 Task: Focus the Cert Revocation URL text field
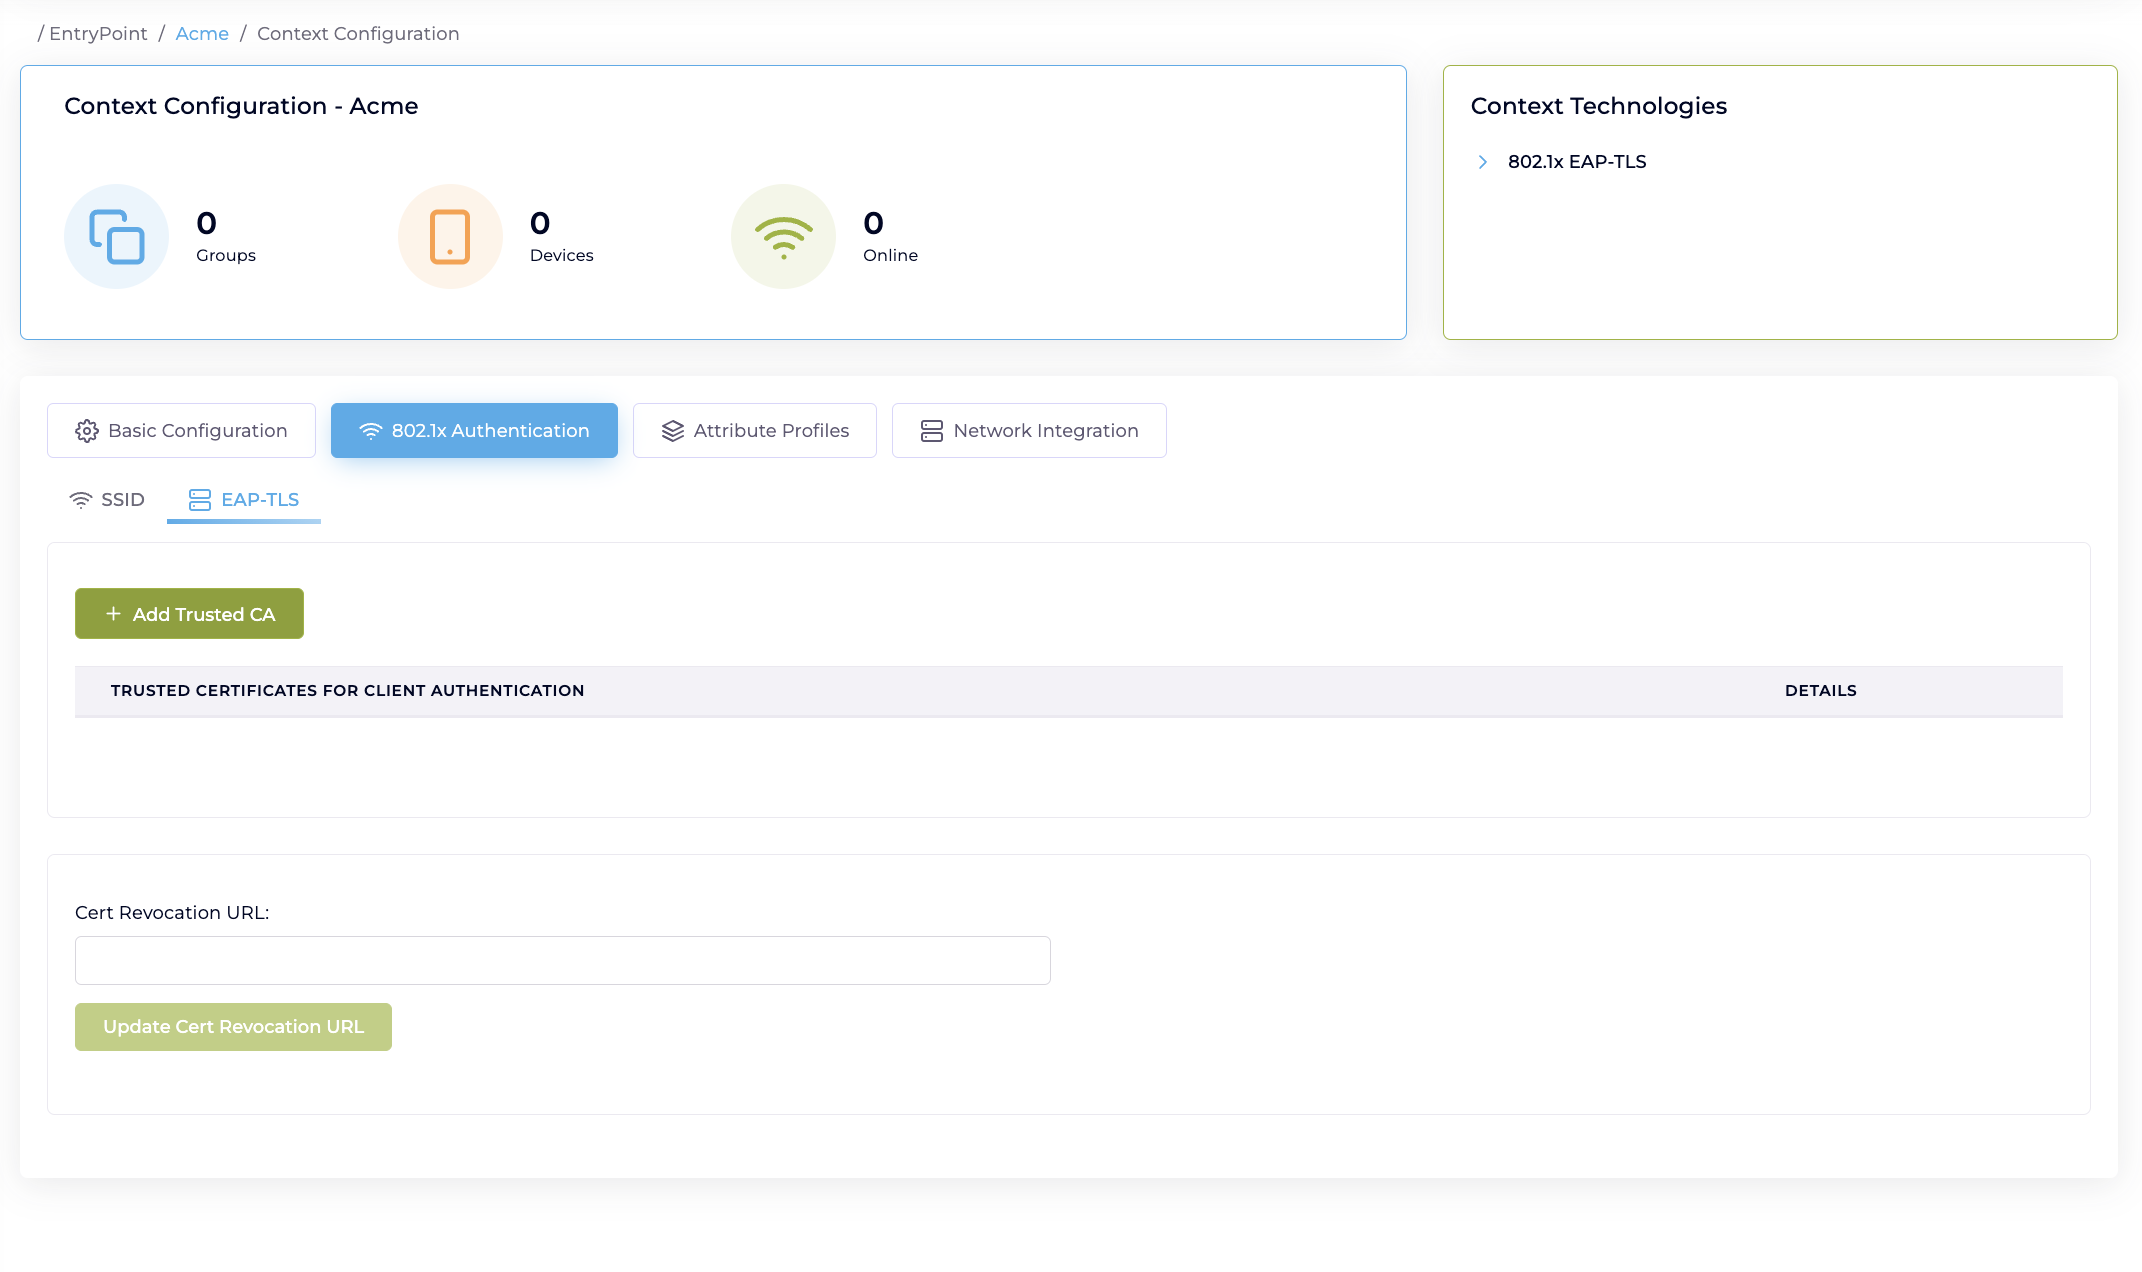(x=562, y=960)
